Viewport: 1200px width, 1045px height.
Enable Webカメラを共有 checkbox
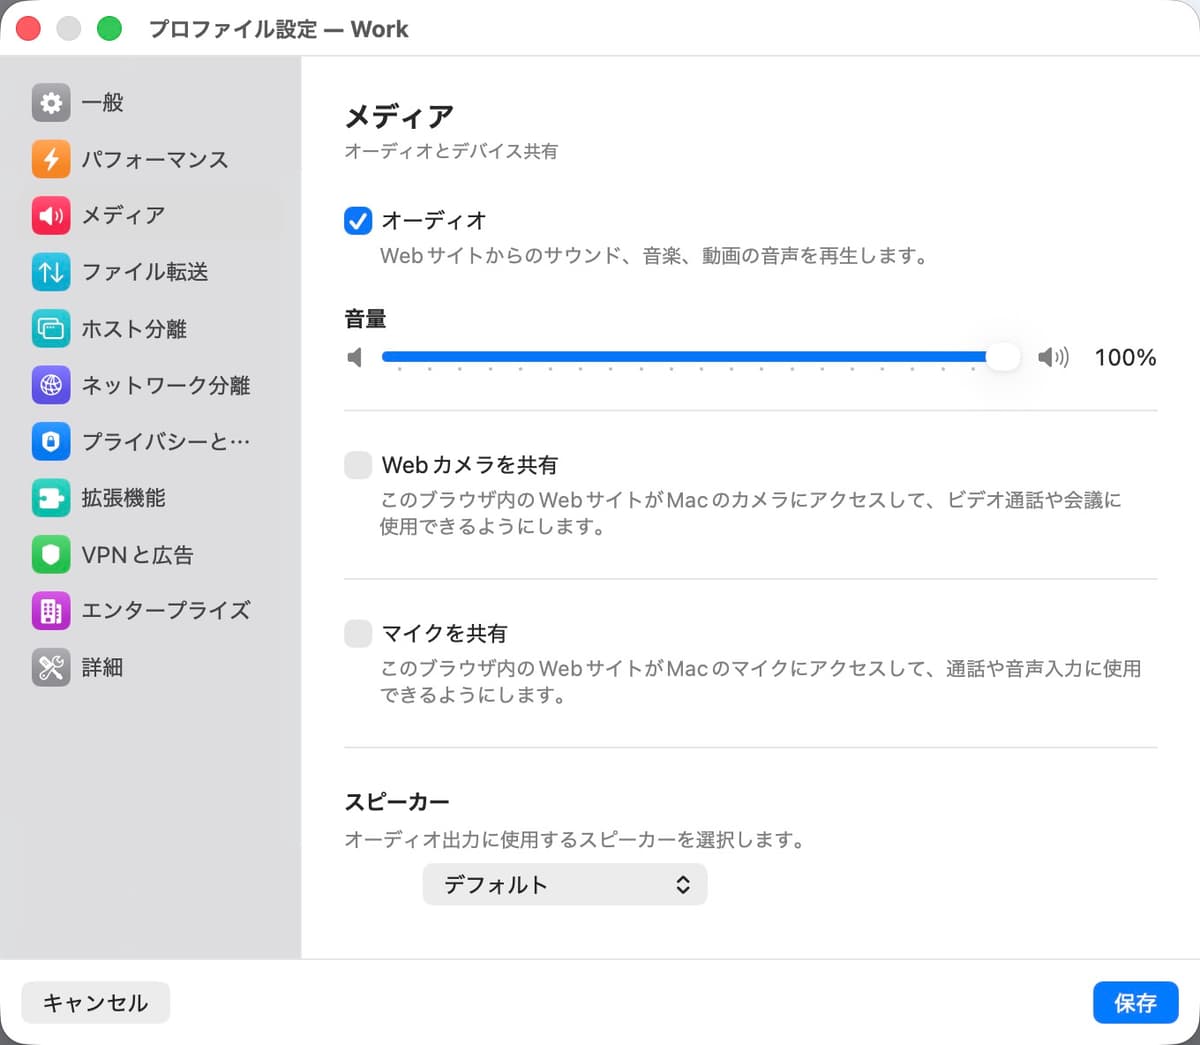(358, 465)
